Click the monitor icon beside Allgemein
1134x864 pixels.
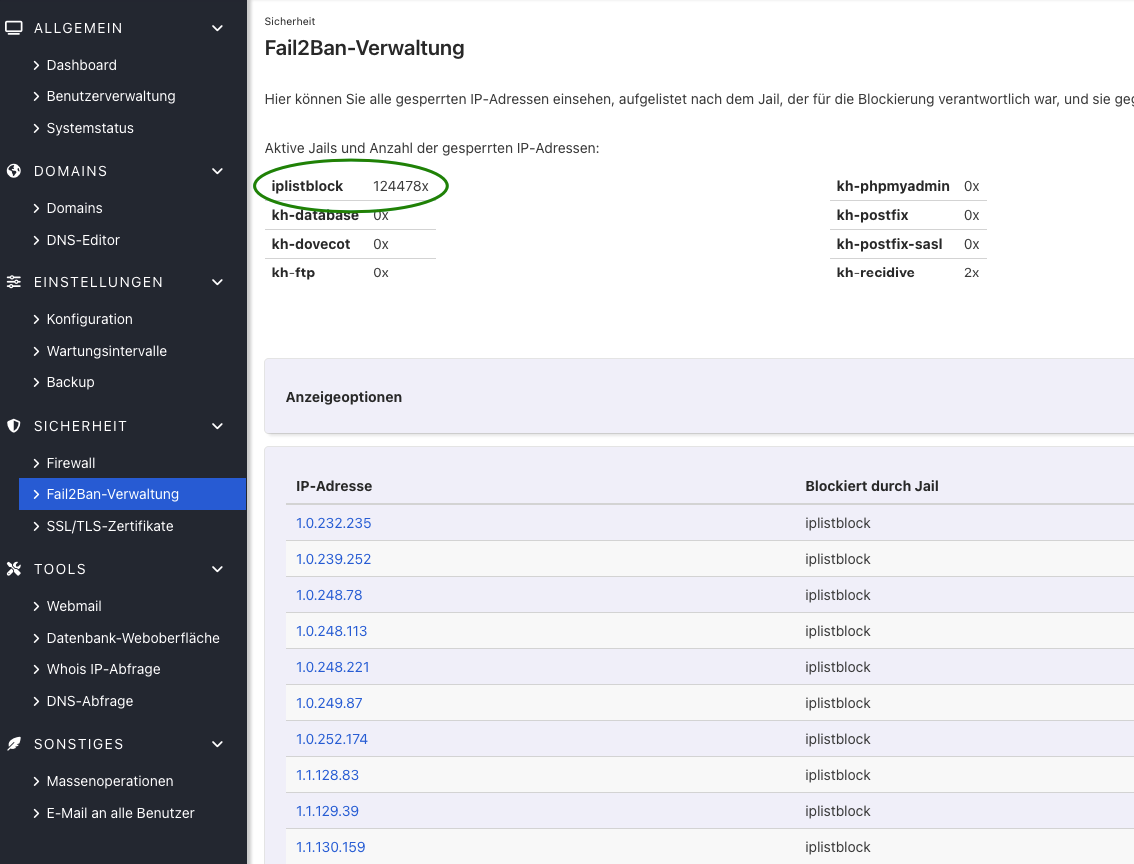tap(14, 28)
